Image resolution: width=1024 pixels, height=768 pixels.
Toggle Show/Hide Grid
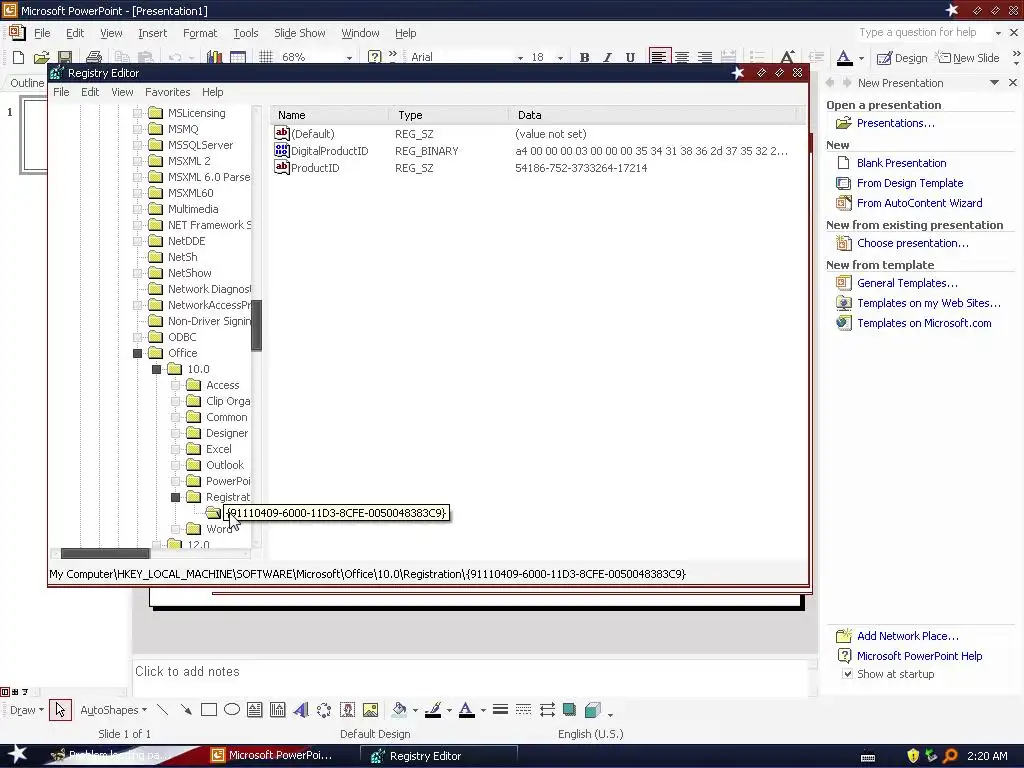pyautogui.click(x=266, y=57)
